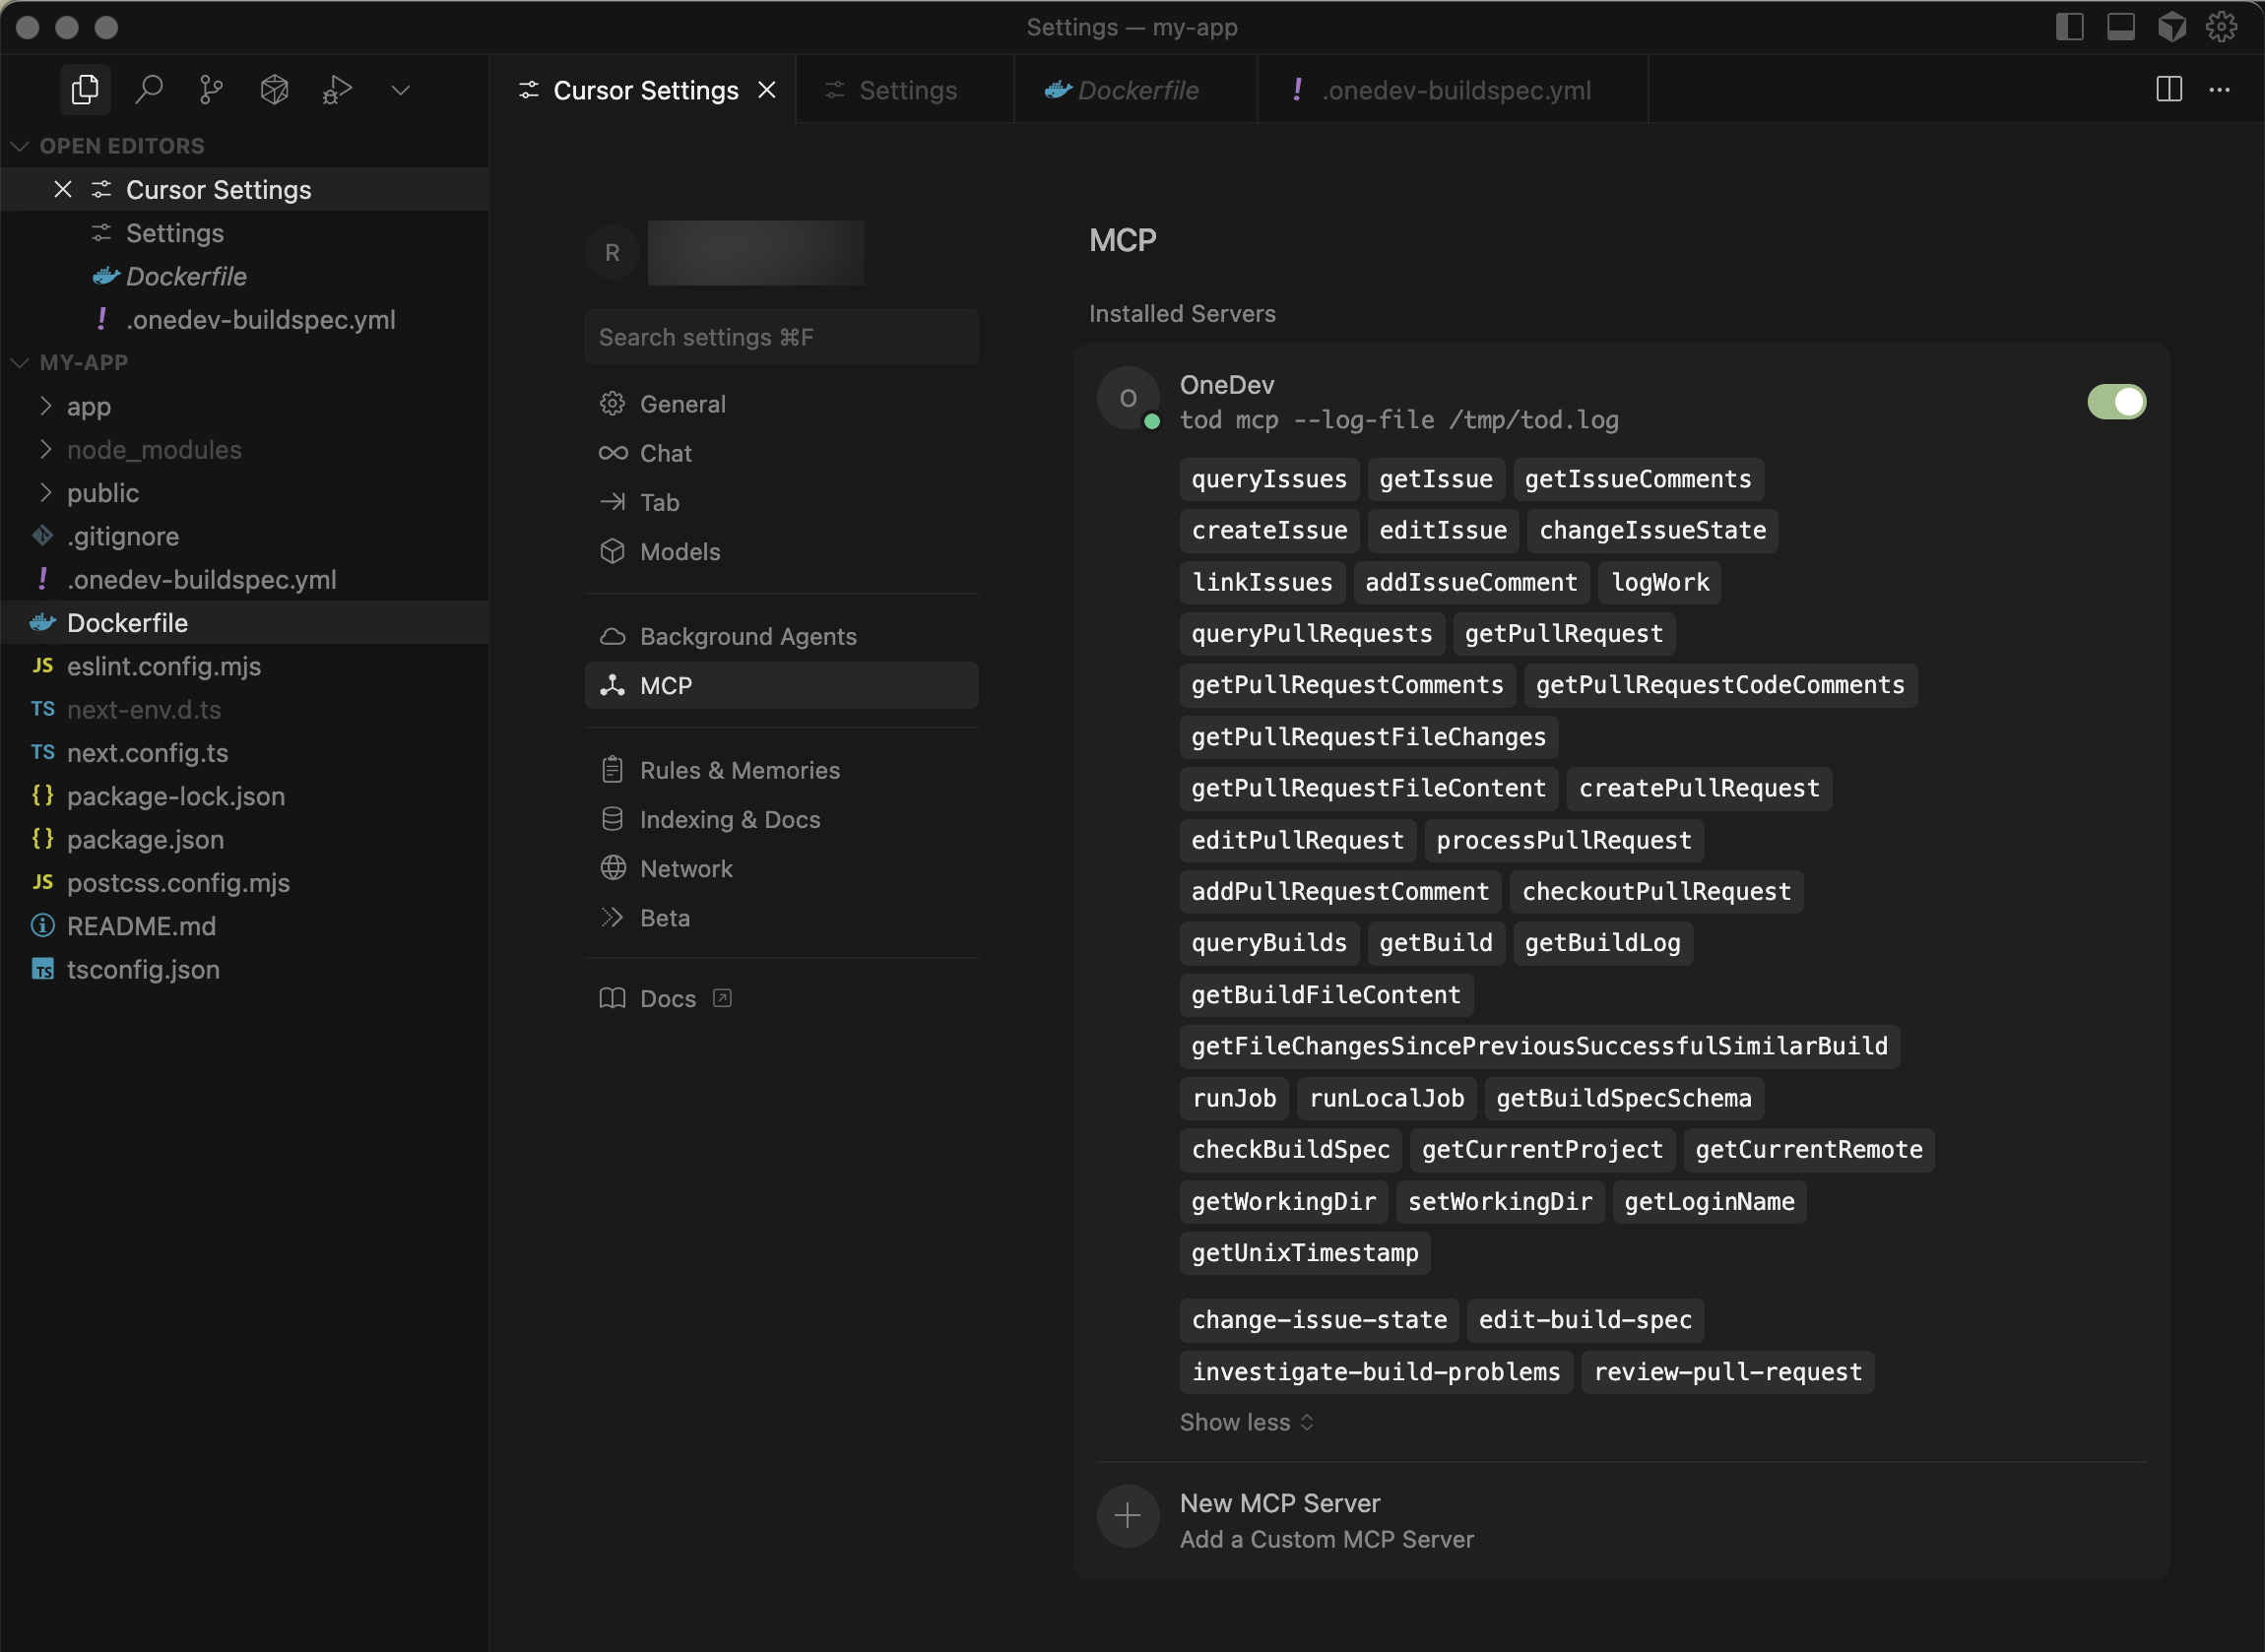2265x1652 pixels.
Task: Open the Explorer files icon
Action: [85, 90]
